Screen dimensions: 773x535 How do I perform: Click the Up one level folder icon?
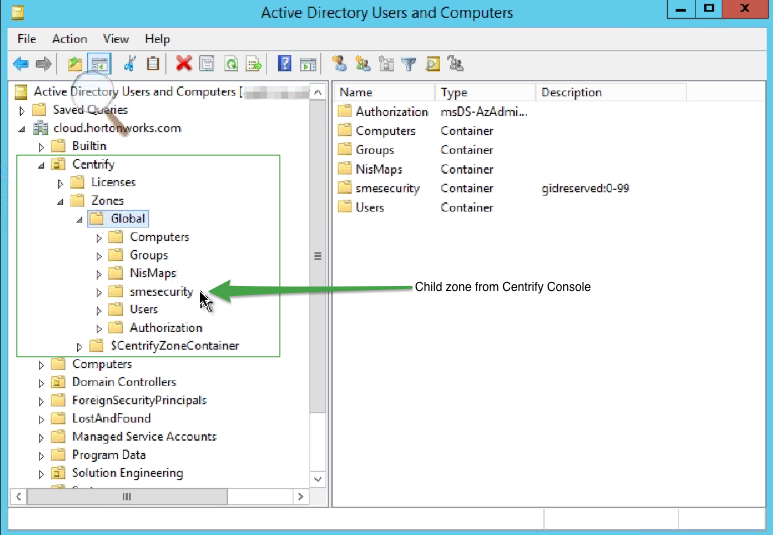point(75,64)
